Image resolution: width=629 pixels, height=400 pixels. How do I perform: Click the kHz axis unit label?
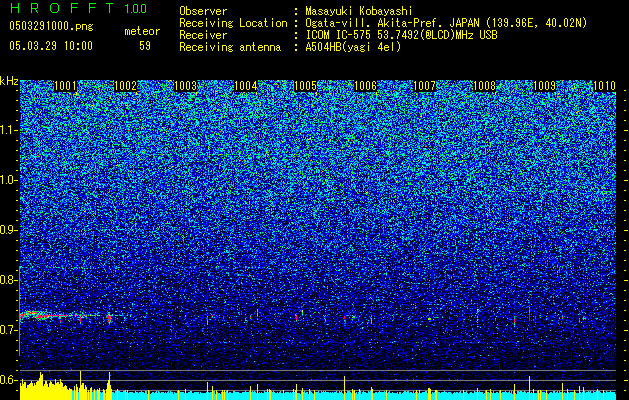9,81
